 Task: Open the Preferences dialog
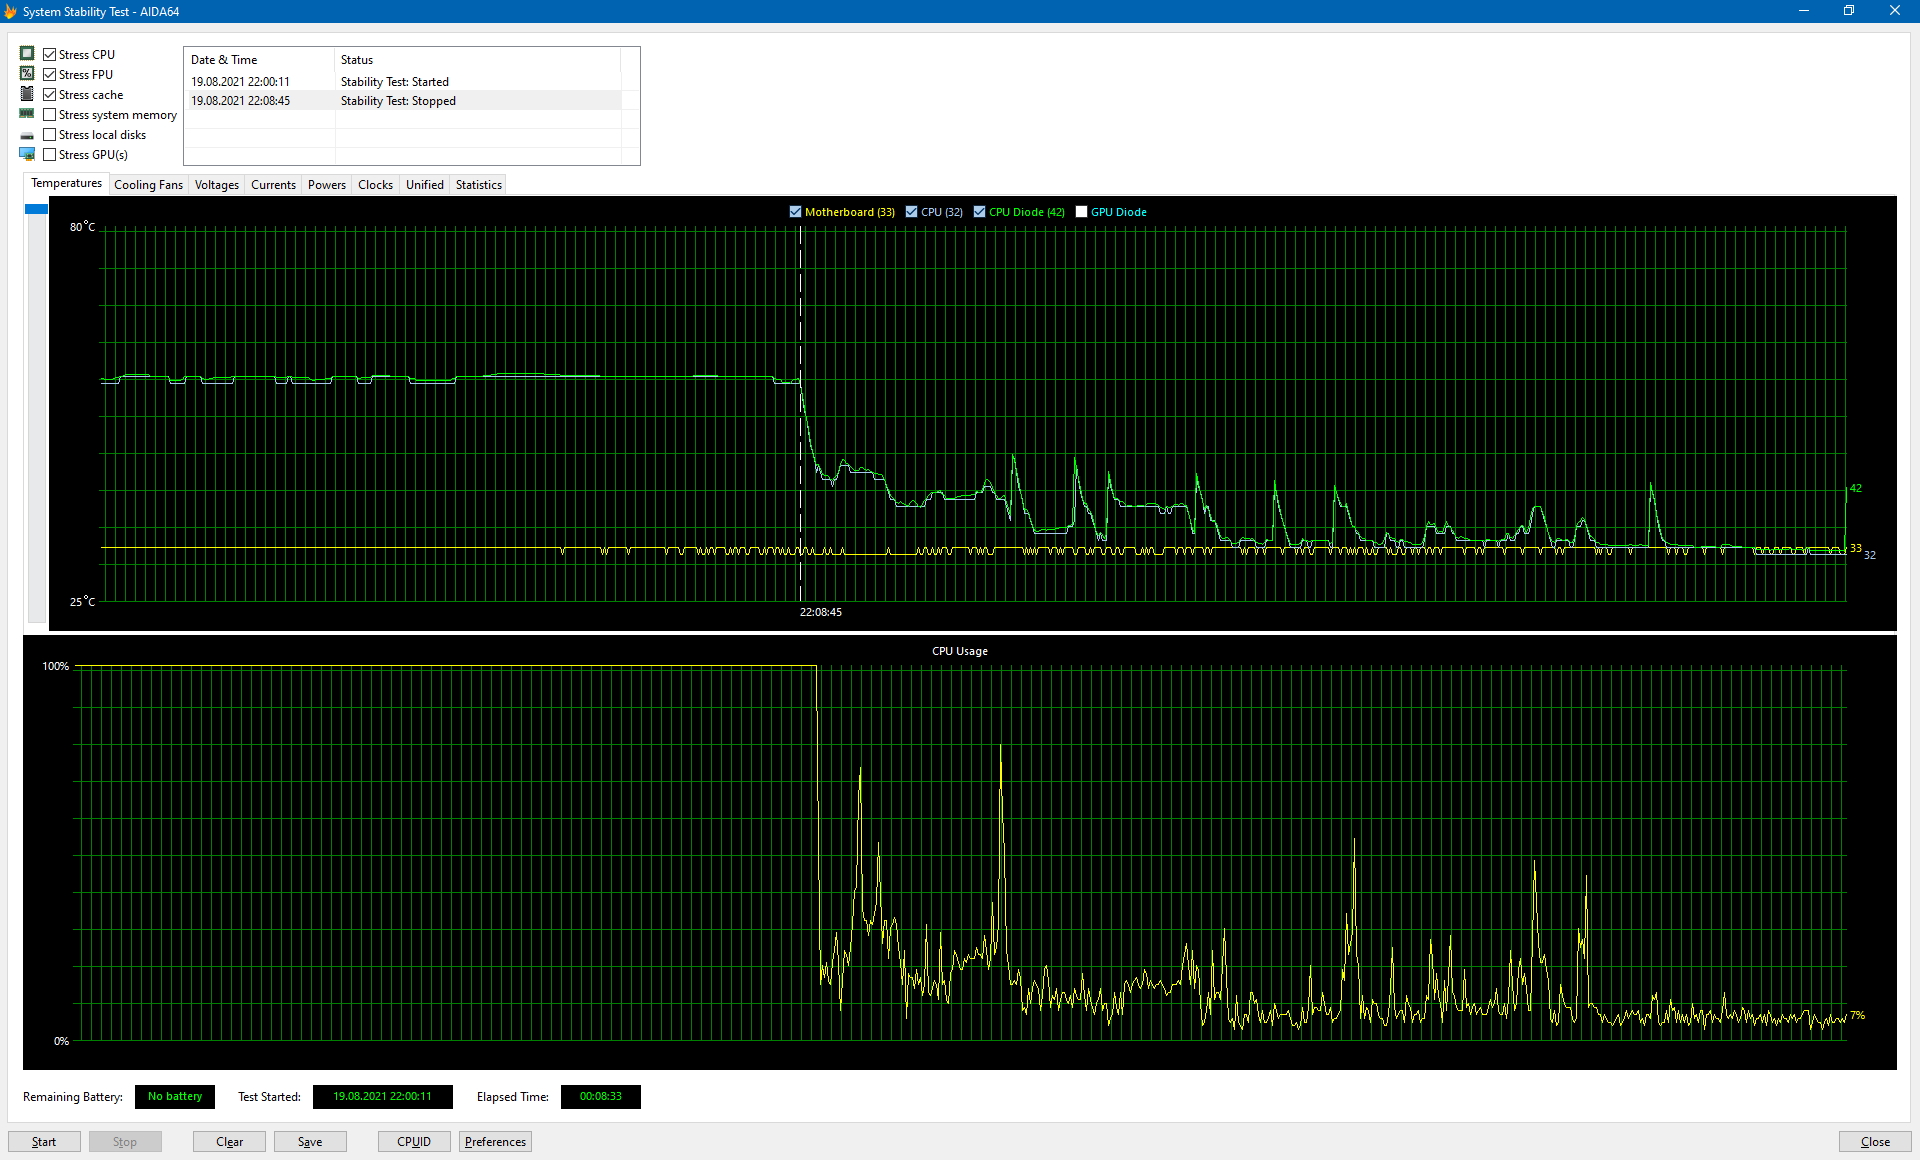[495, 1141]
